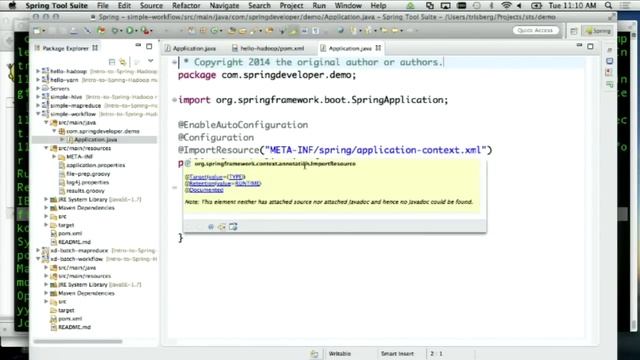This screenshot has height=360, width=640.
Task: Click the status bar icon left of Writable
Action: coord(314,354)
